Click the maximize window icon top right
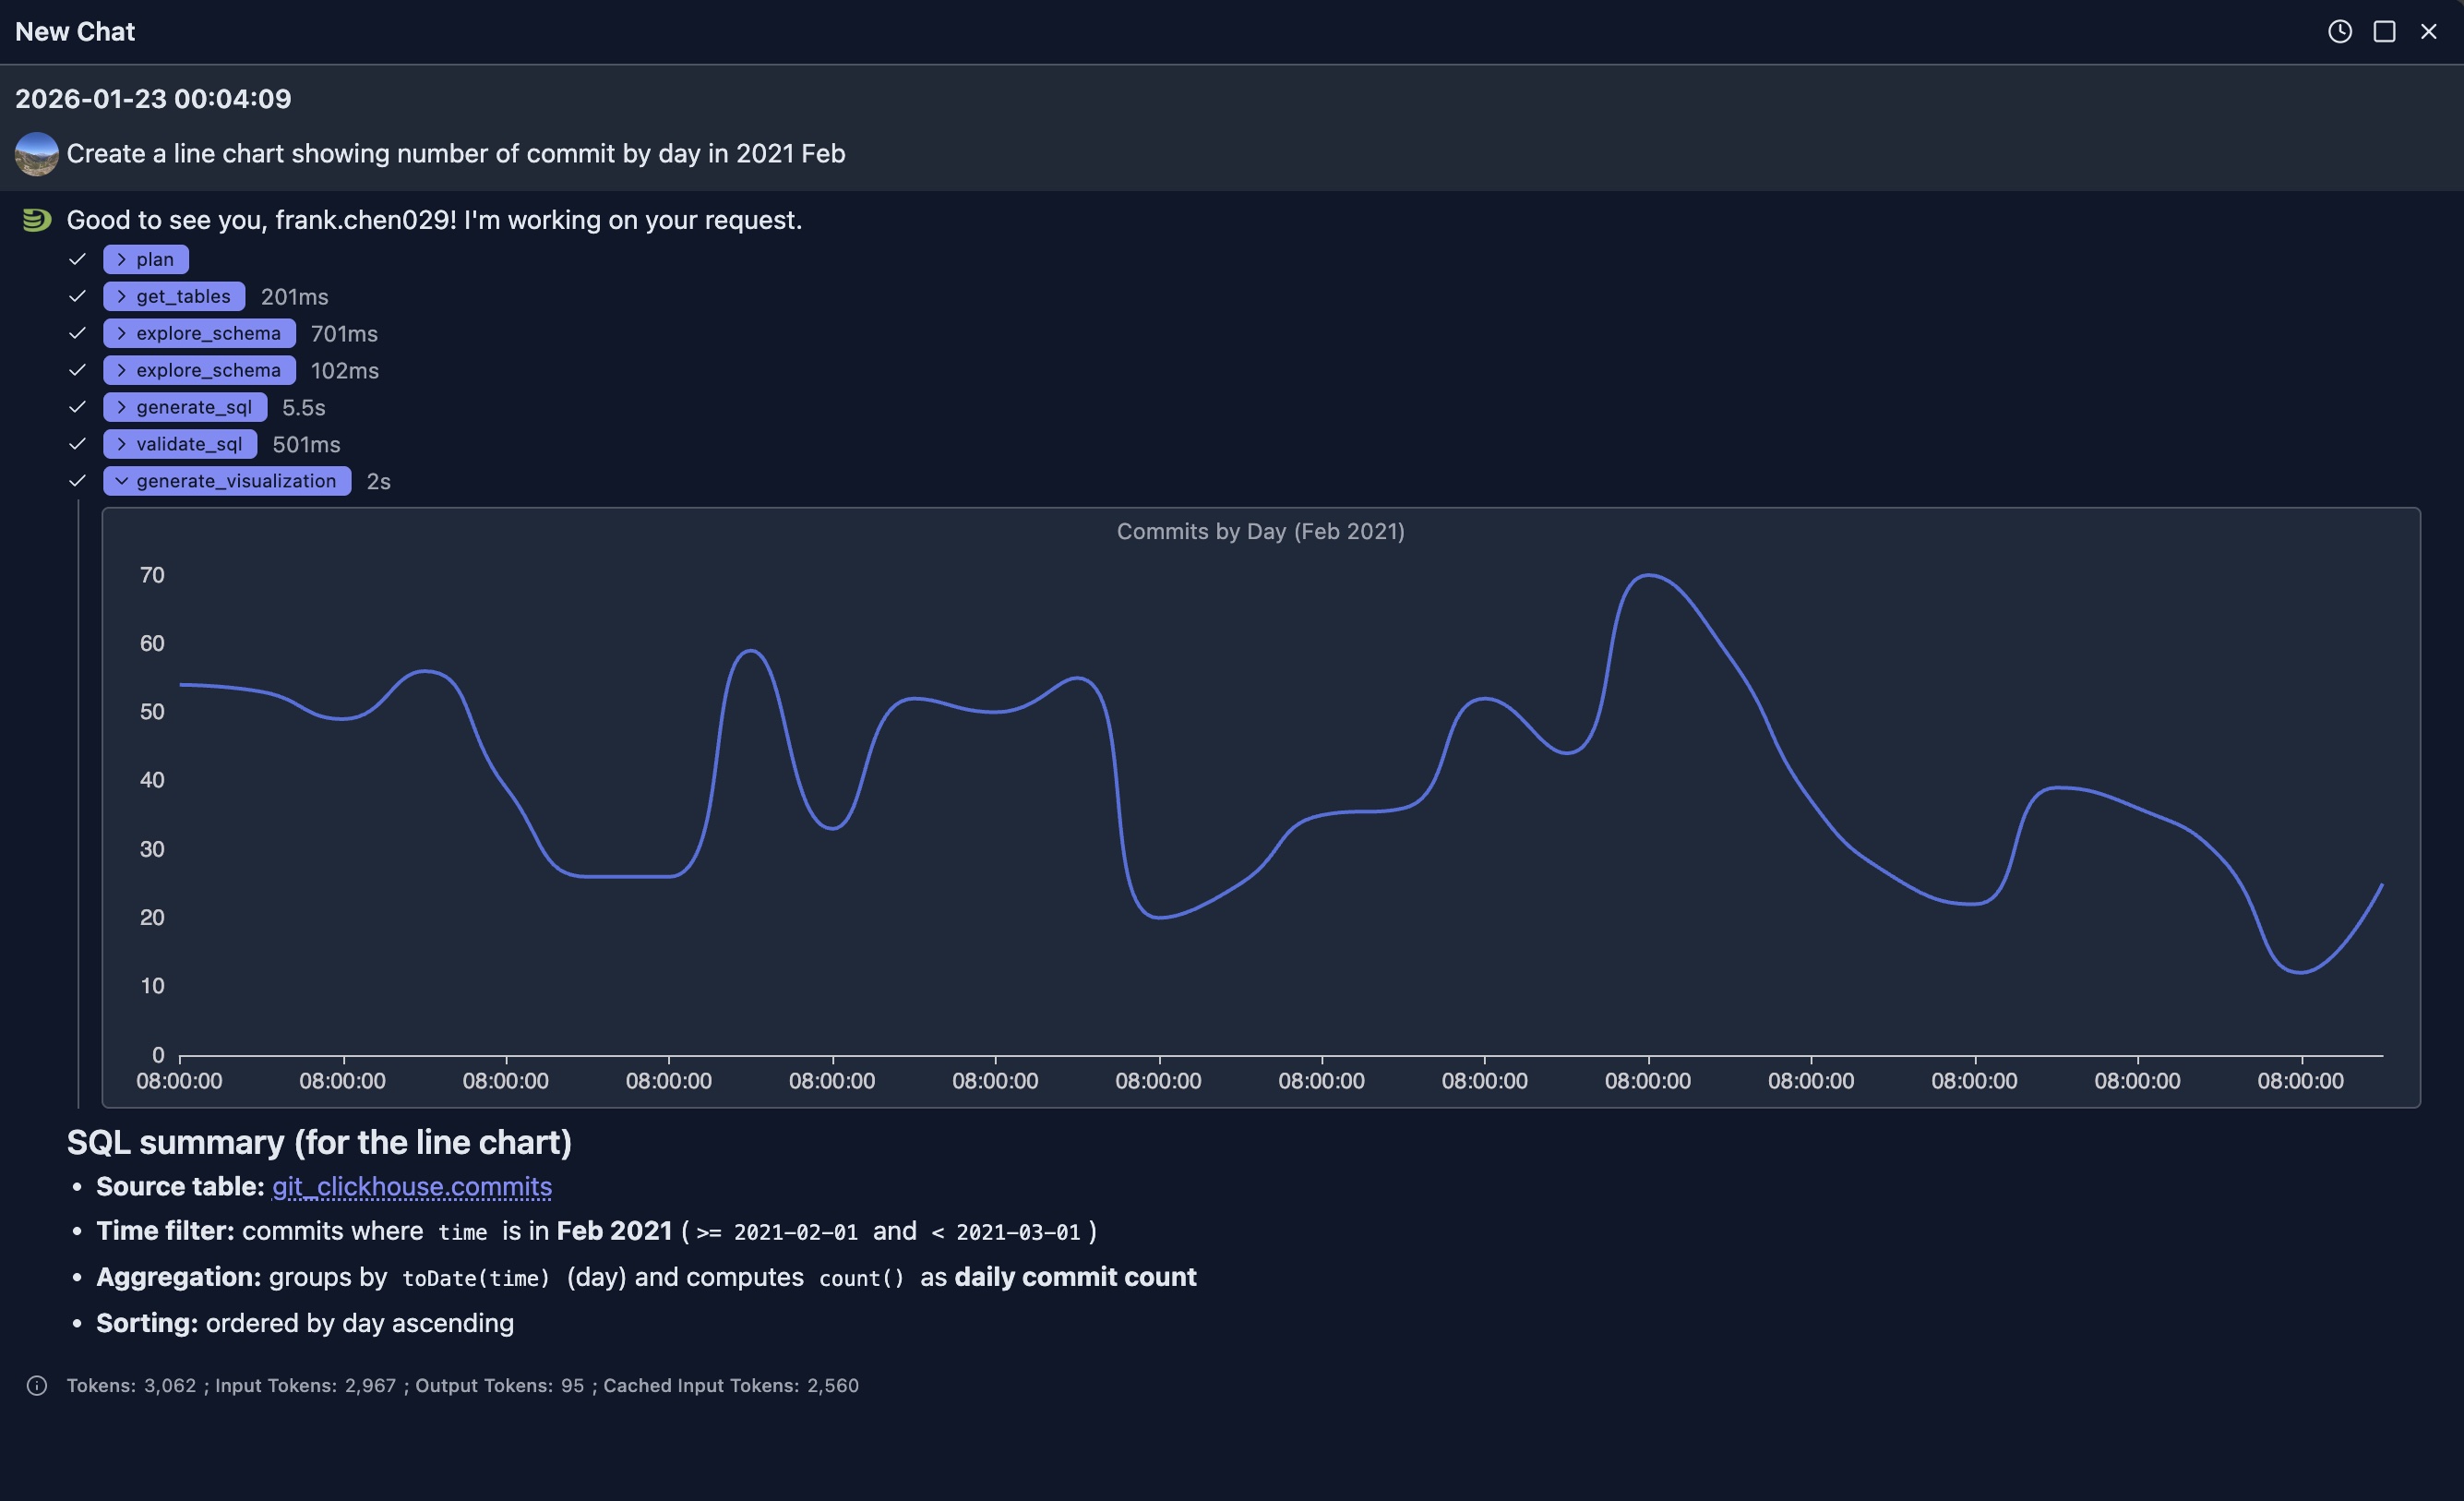This screenshot has height=1501, width=2464. (x=2384, y=31)
